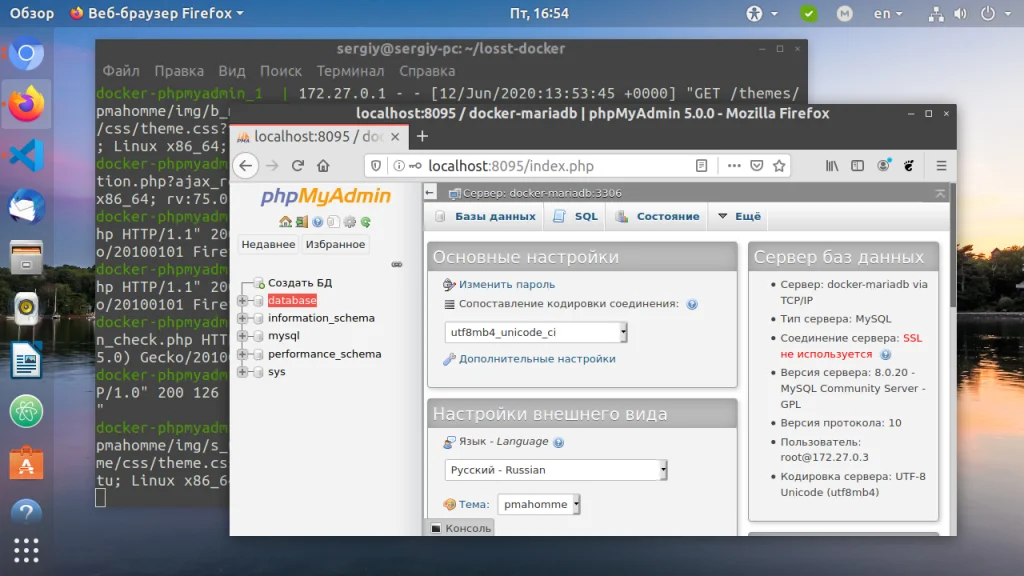The height and width of the screenshot is (576, 1024).
Task: Open phpMyAdmin home icon in sidebar
Action: click(285, 222)
